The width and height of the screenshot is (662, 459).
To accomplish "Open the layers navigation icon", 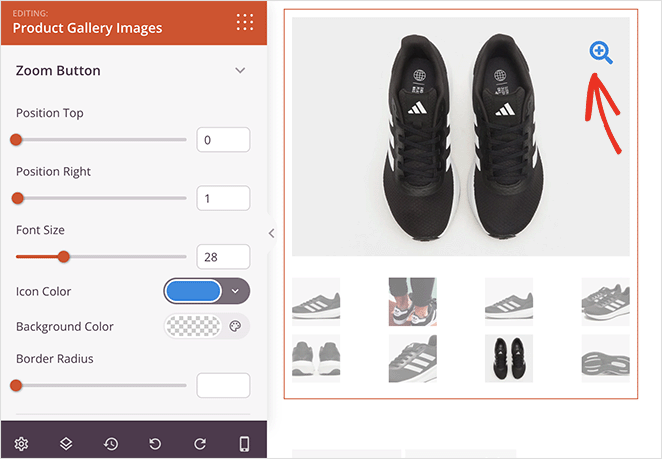I will (66, 444).
